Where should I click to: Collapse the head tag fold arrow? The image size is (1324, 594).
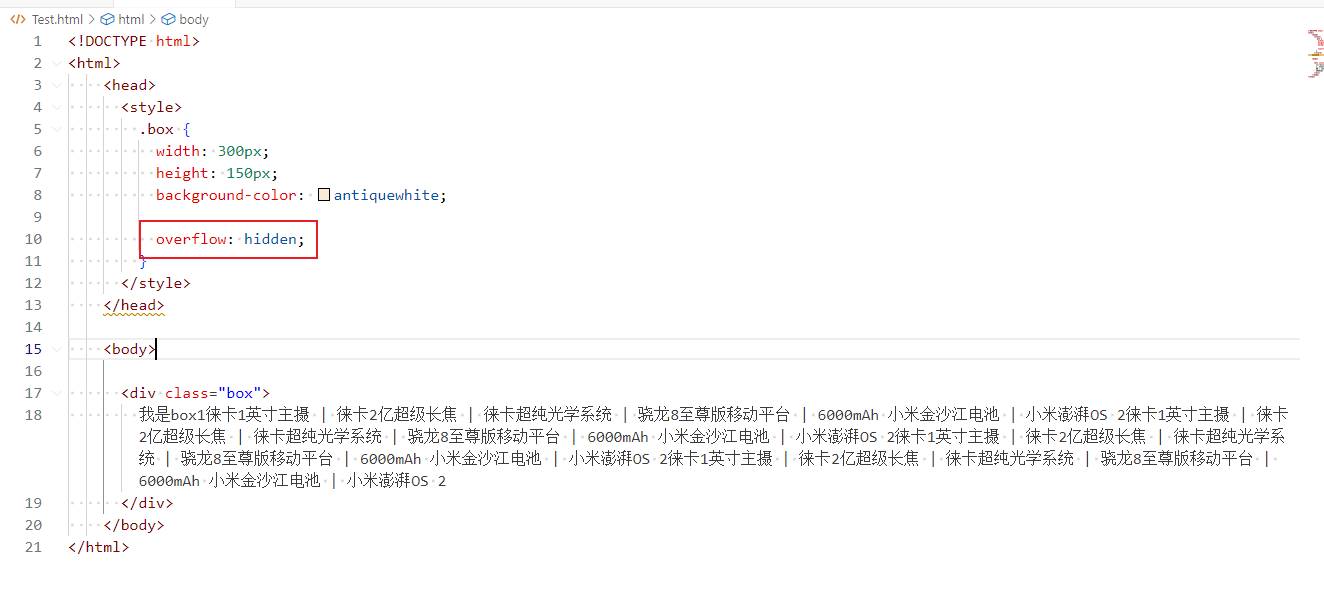57,85
